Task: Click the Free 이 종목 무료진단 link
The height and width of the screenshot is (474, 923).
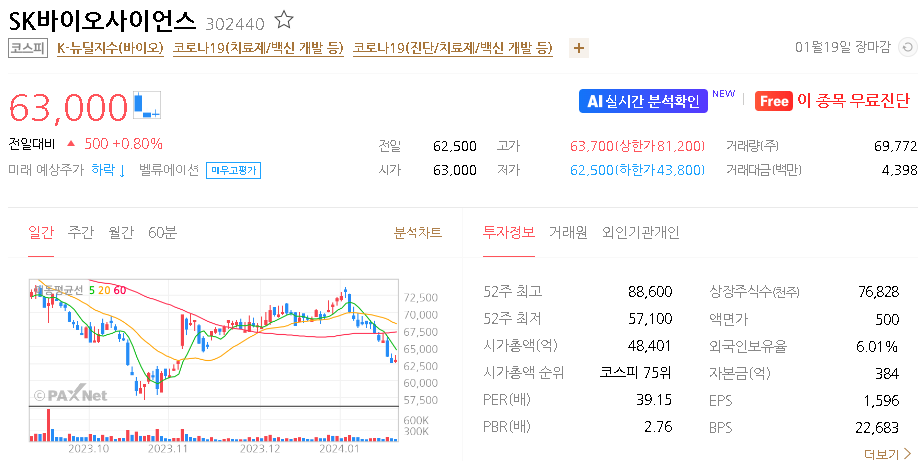Action: tap(832, 101)
